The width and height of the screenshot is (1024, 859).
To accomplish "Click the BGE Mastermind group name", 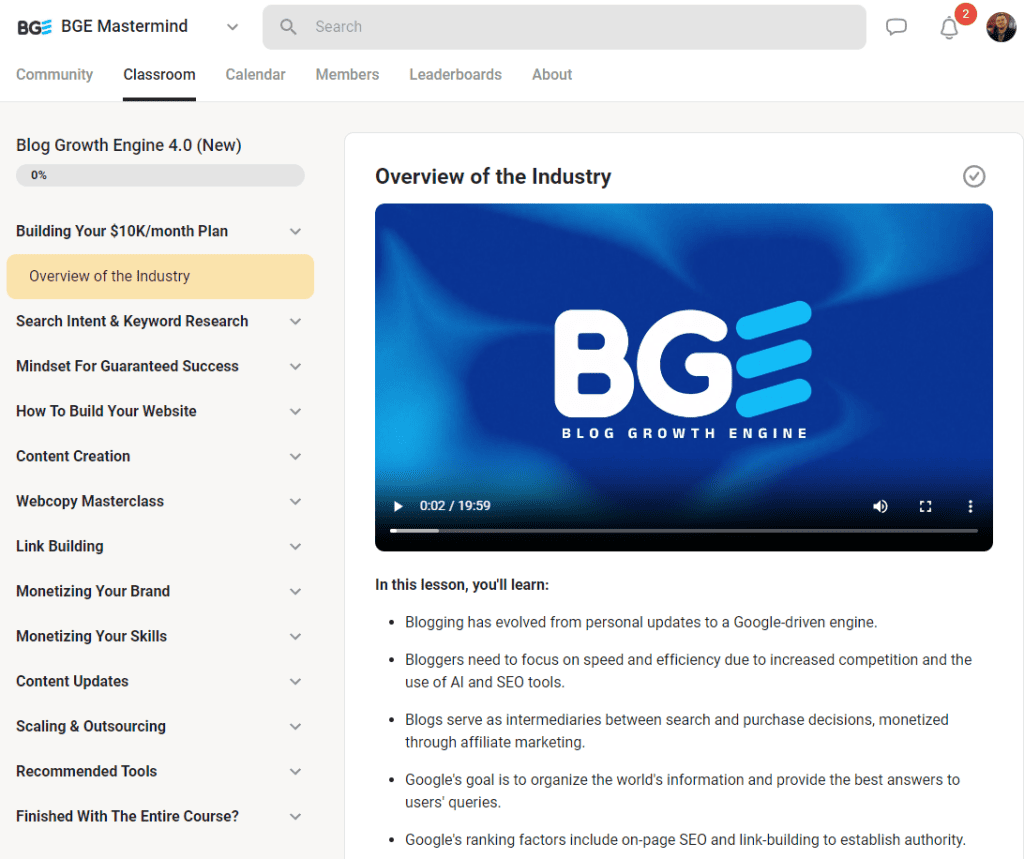I will [x=124, y=26].
